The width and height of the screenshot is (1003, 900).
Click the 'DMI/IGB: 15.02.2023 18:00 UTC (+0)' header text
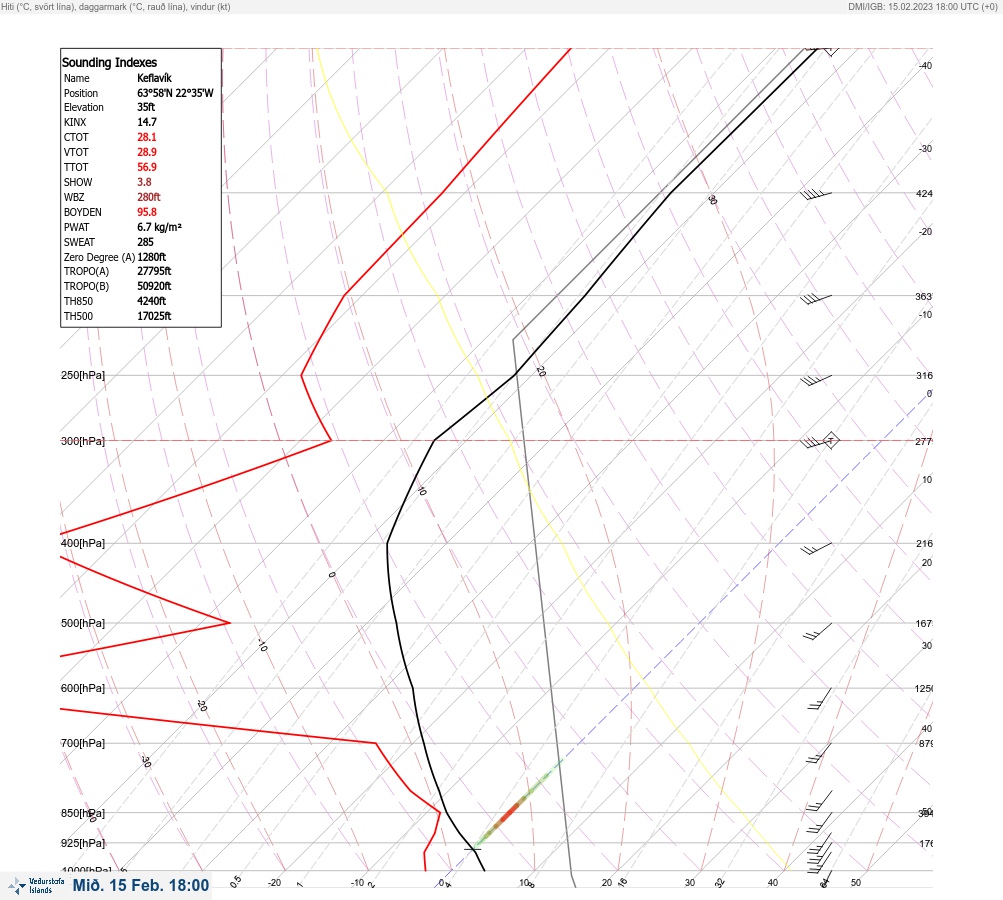click(x=922, y=6)
